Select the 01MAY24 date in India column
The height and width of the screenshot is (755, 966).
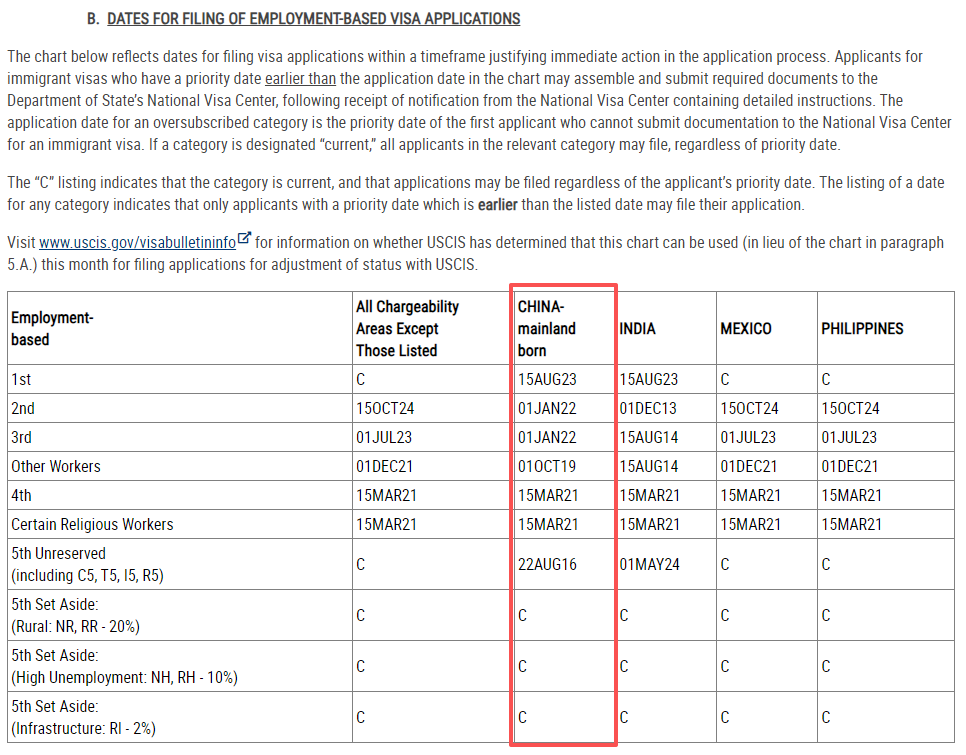point(649,564)
